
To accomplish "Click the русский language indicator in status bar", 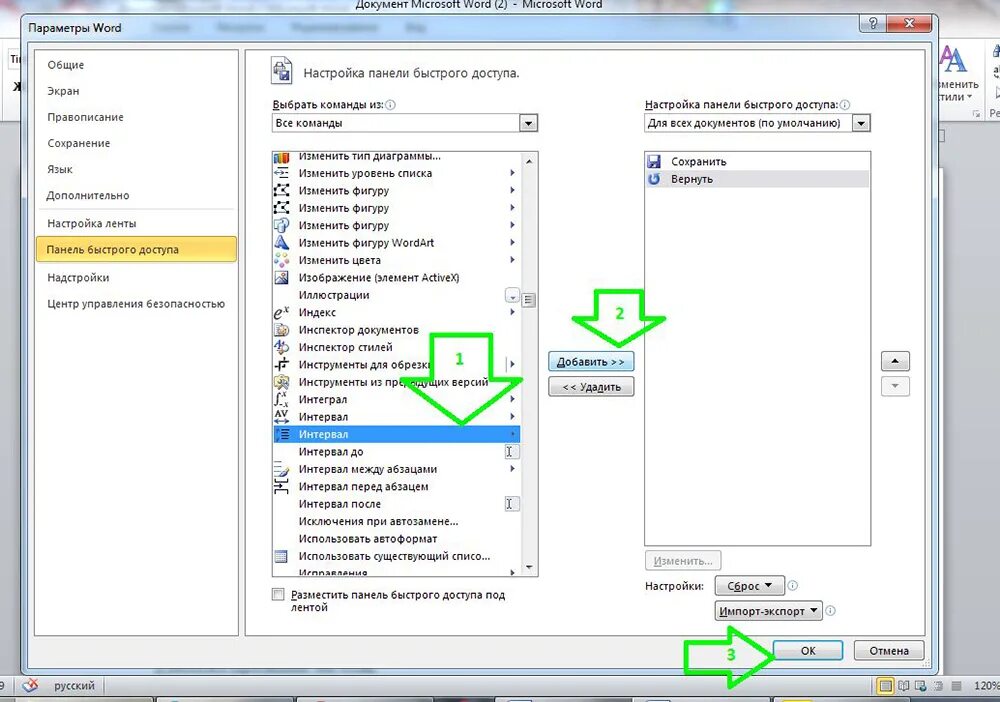I will pyautogui.click(x=74, y=686).
